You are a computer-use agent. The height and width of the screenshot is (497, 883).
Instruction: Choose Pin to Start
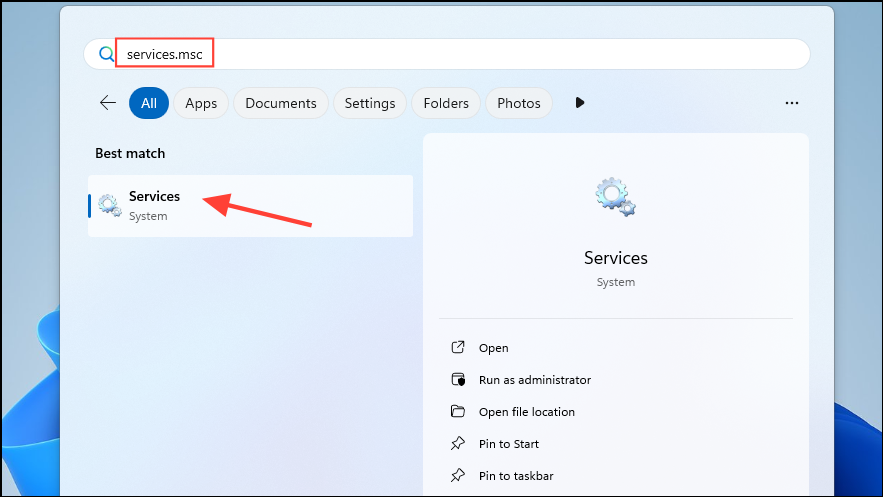(x=509, y=444)
